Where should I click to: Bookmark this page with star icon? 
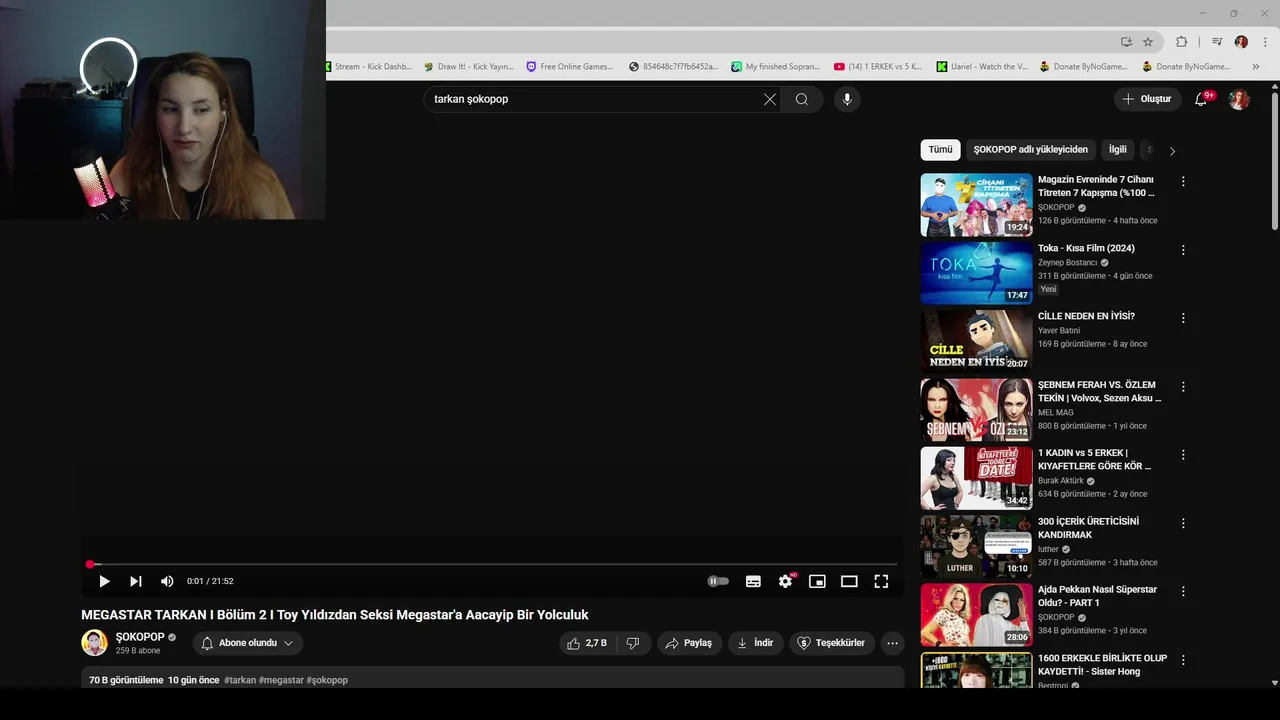[x=1148, y=42]
